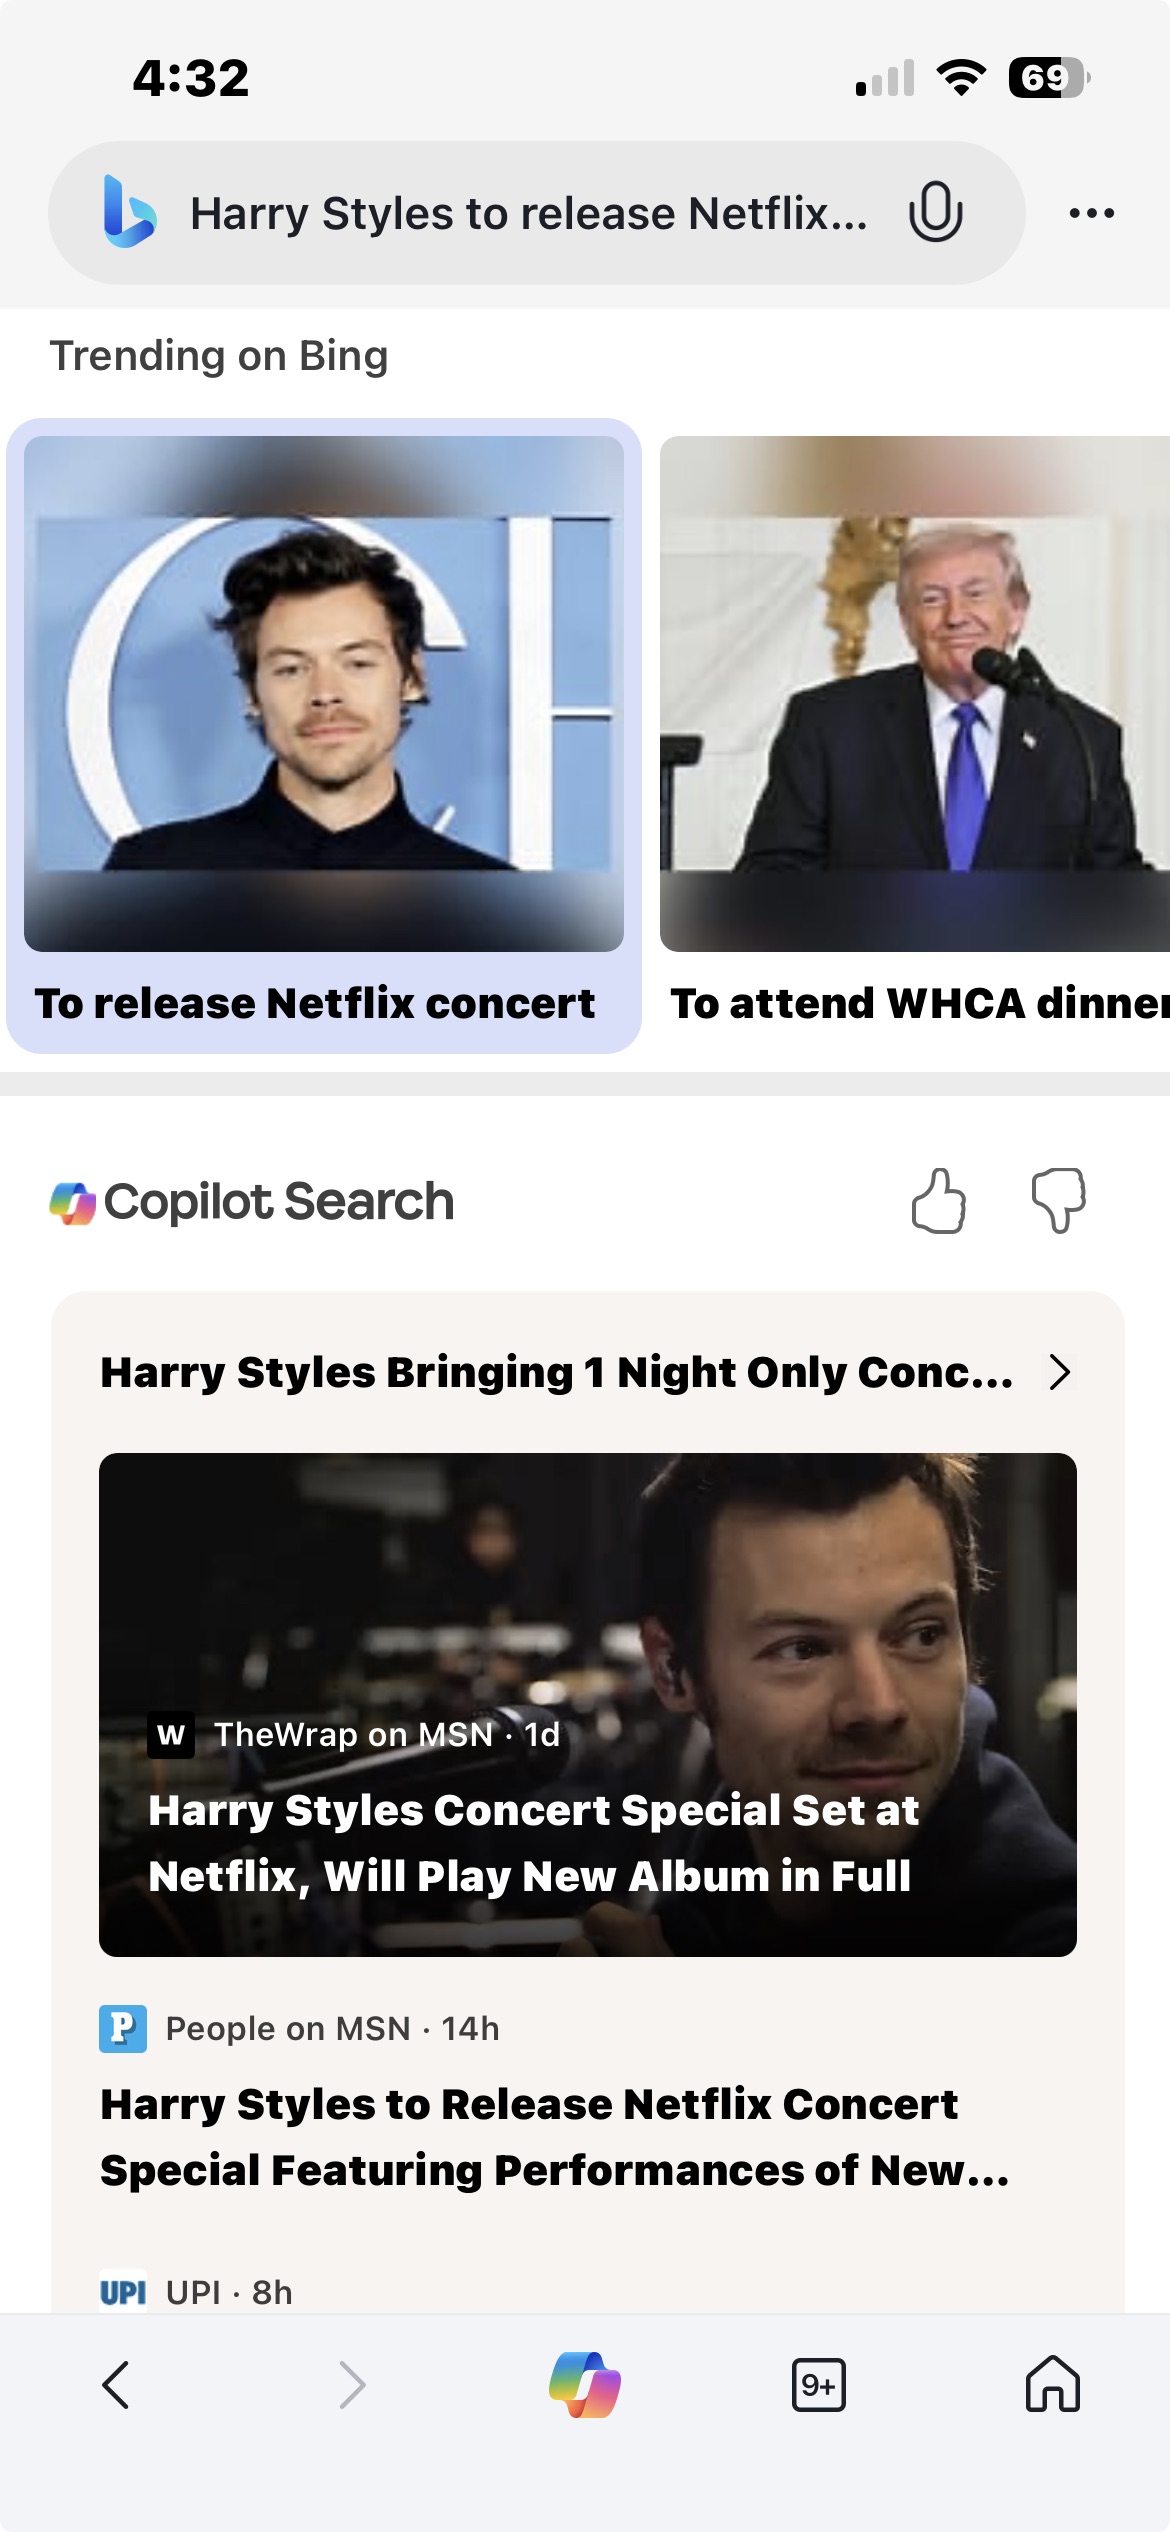
Task: Activate voice search microphone
Action: pyautogui.click(x=935, y=212)
